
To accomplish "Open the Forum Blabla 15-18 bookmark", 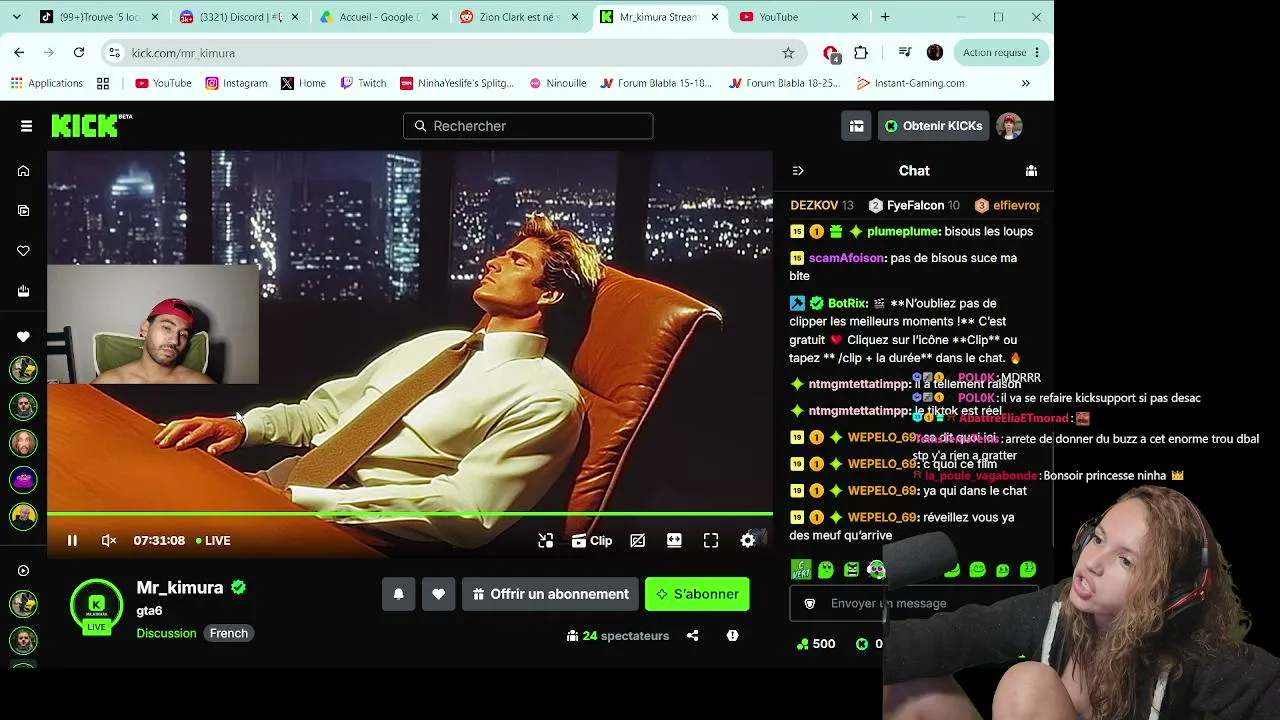I will point(656,83).
